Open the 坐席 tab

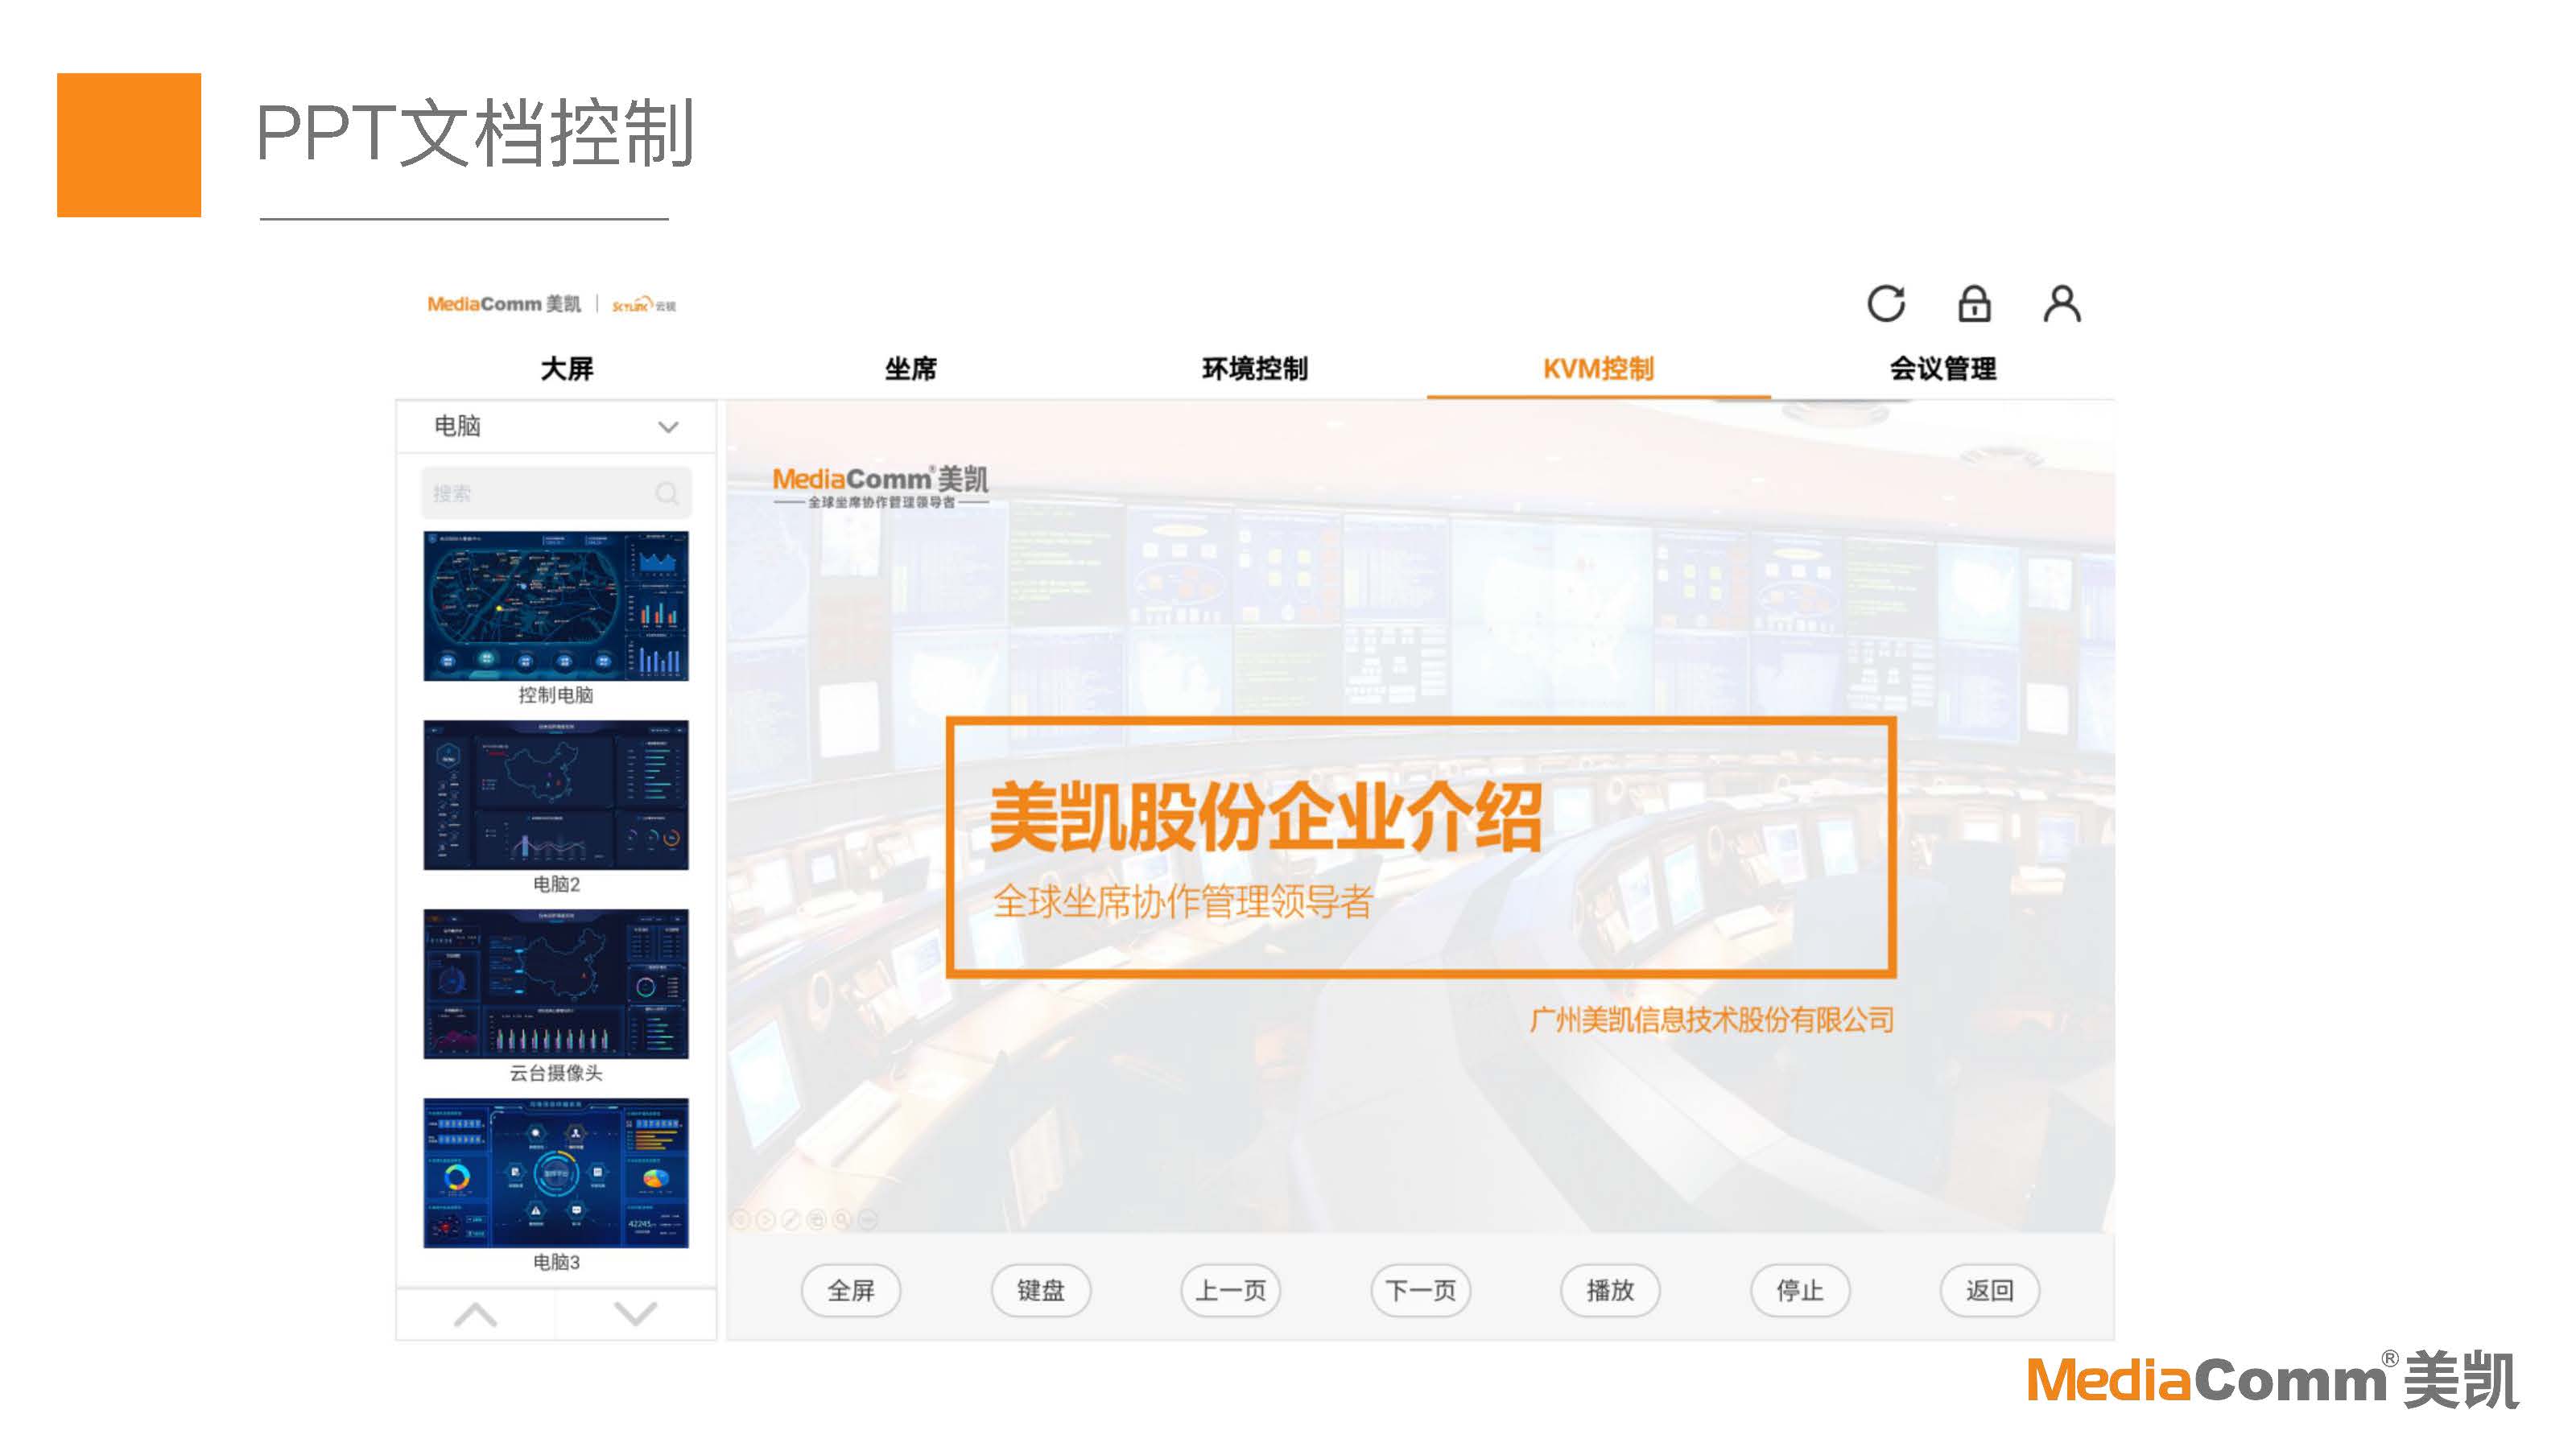[911, 369]
